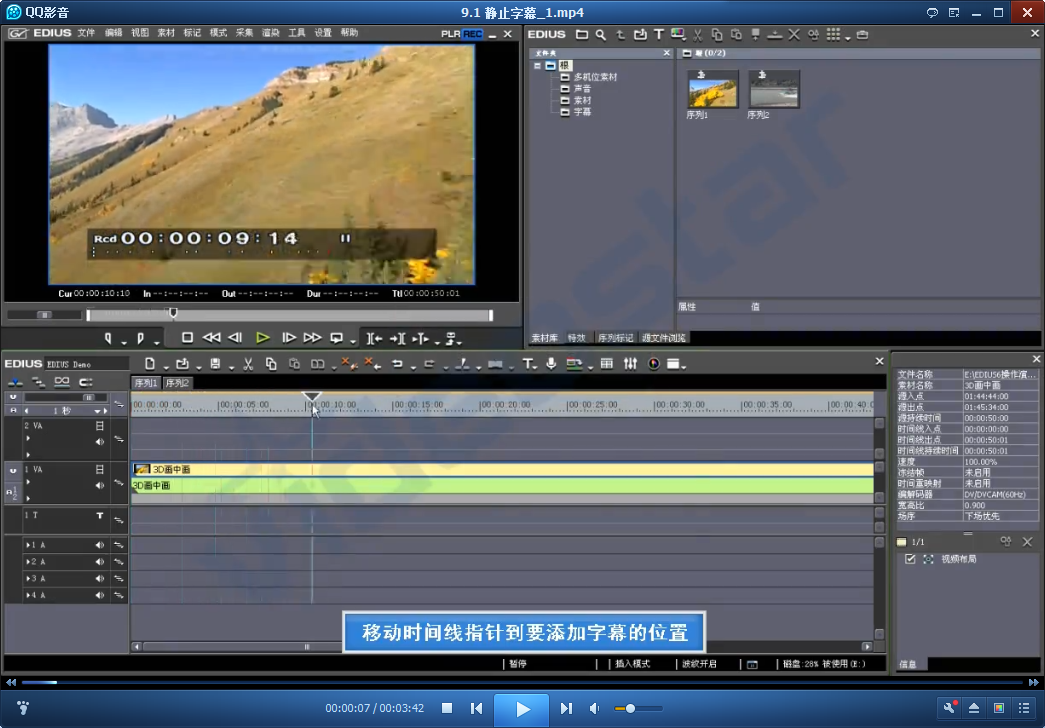Stop playback in the EDIUS player

click(187, 338)
